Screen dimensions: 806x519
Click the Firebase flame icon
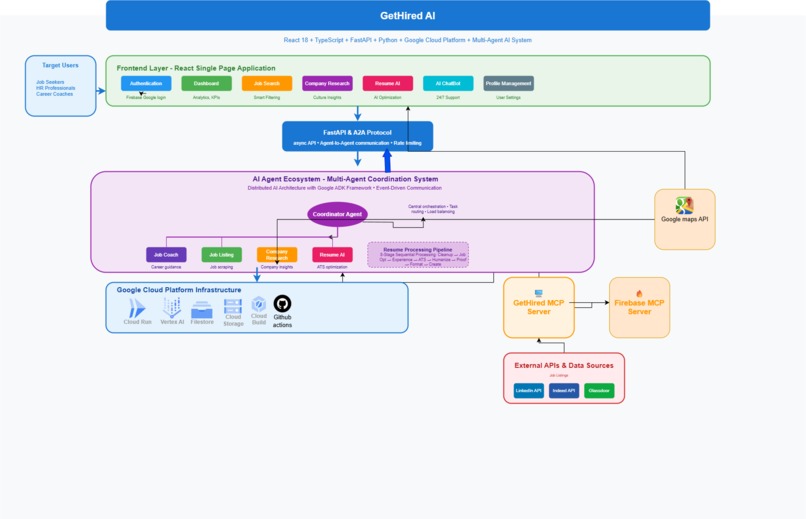639,293
